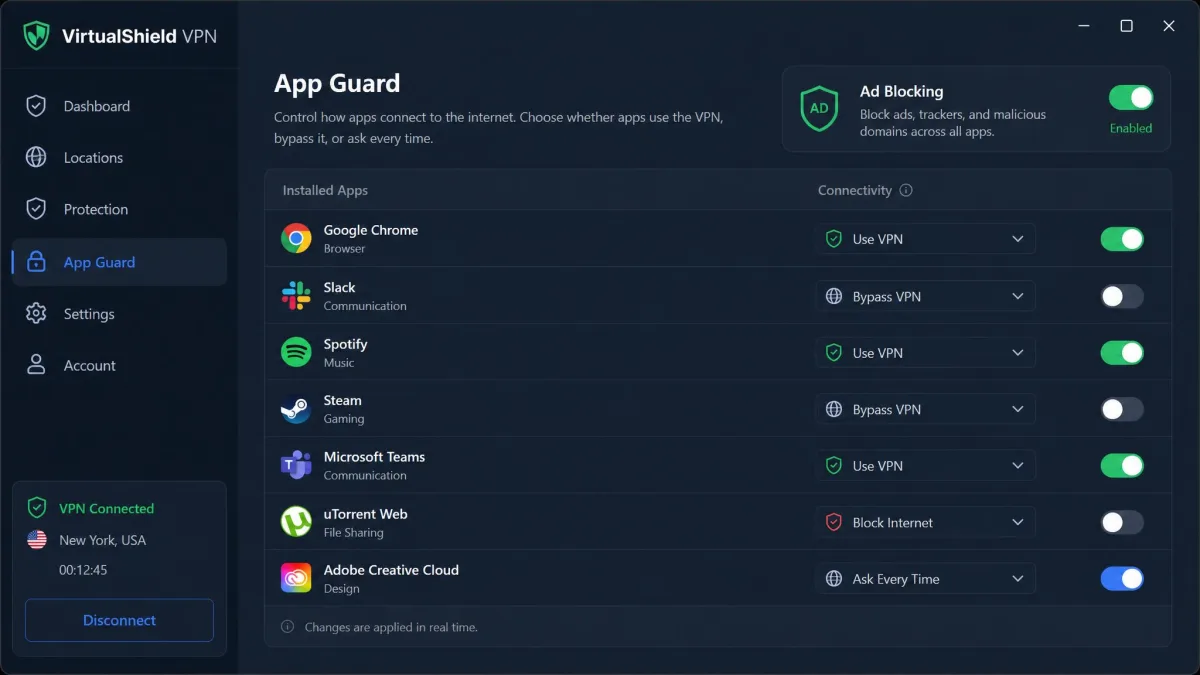Expand the Microsoft Teams connectivity dropdown
This screenshot has width=1200, height=675.
pos(925,466)
